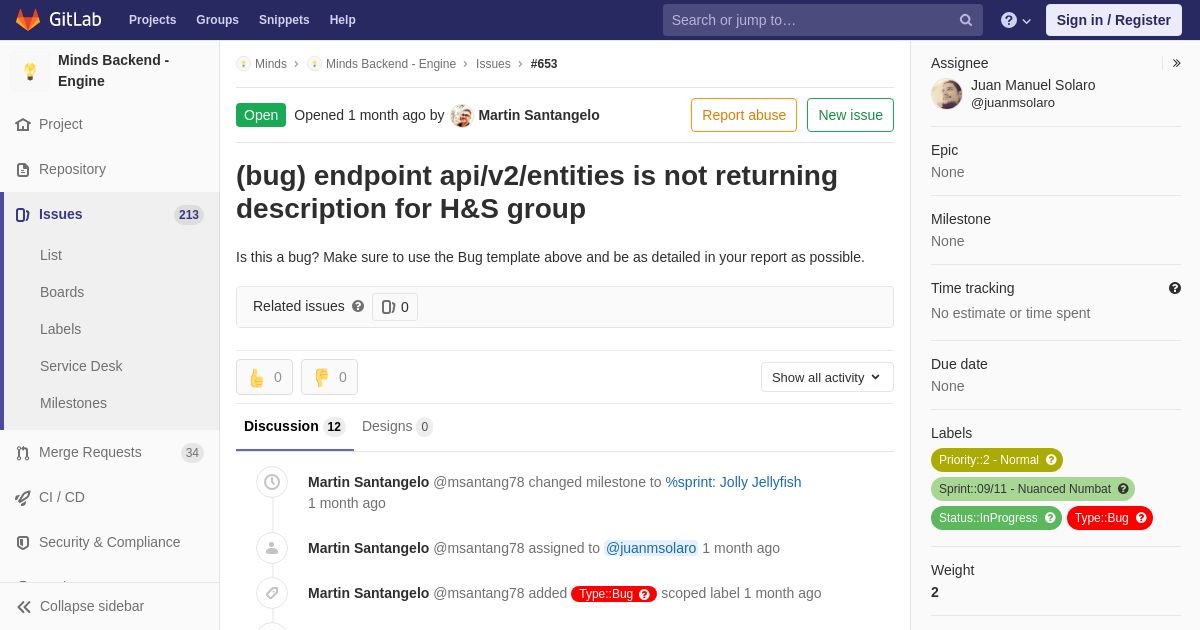This screenshot has width=1200, height=630.
Task: Switch to the Designs tab
Action: [397, 427]
